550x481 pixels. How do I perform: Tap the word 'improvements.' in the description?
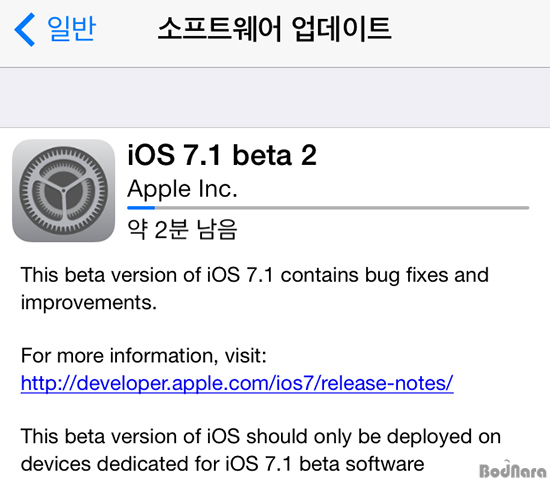89,302
